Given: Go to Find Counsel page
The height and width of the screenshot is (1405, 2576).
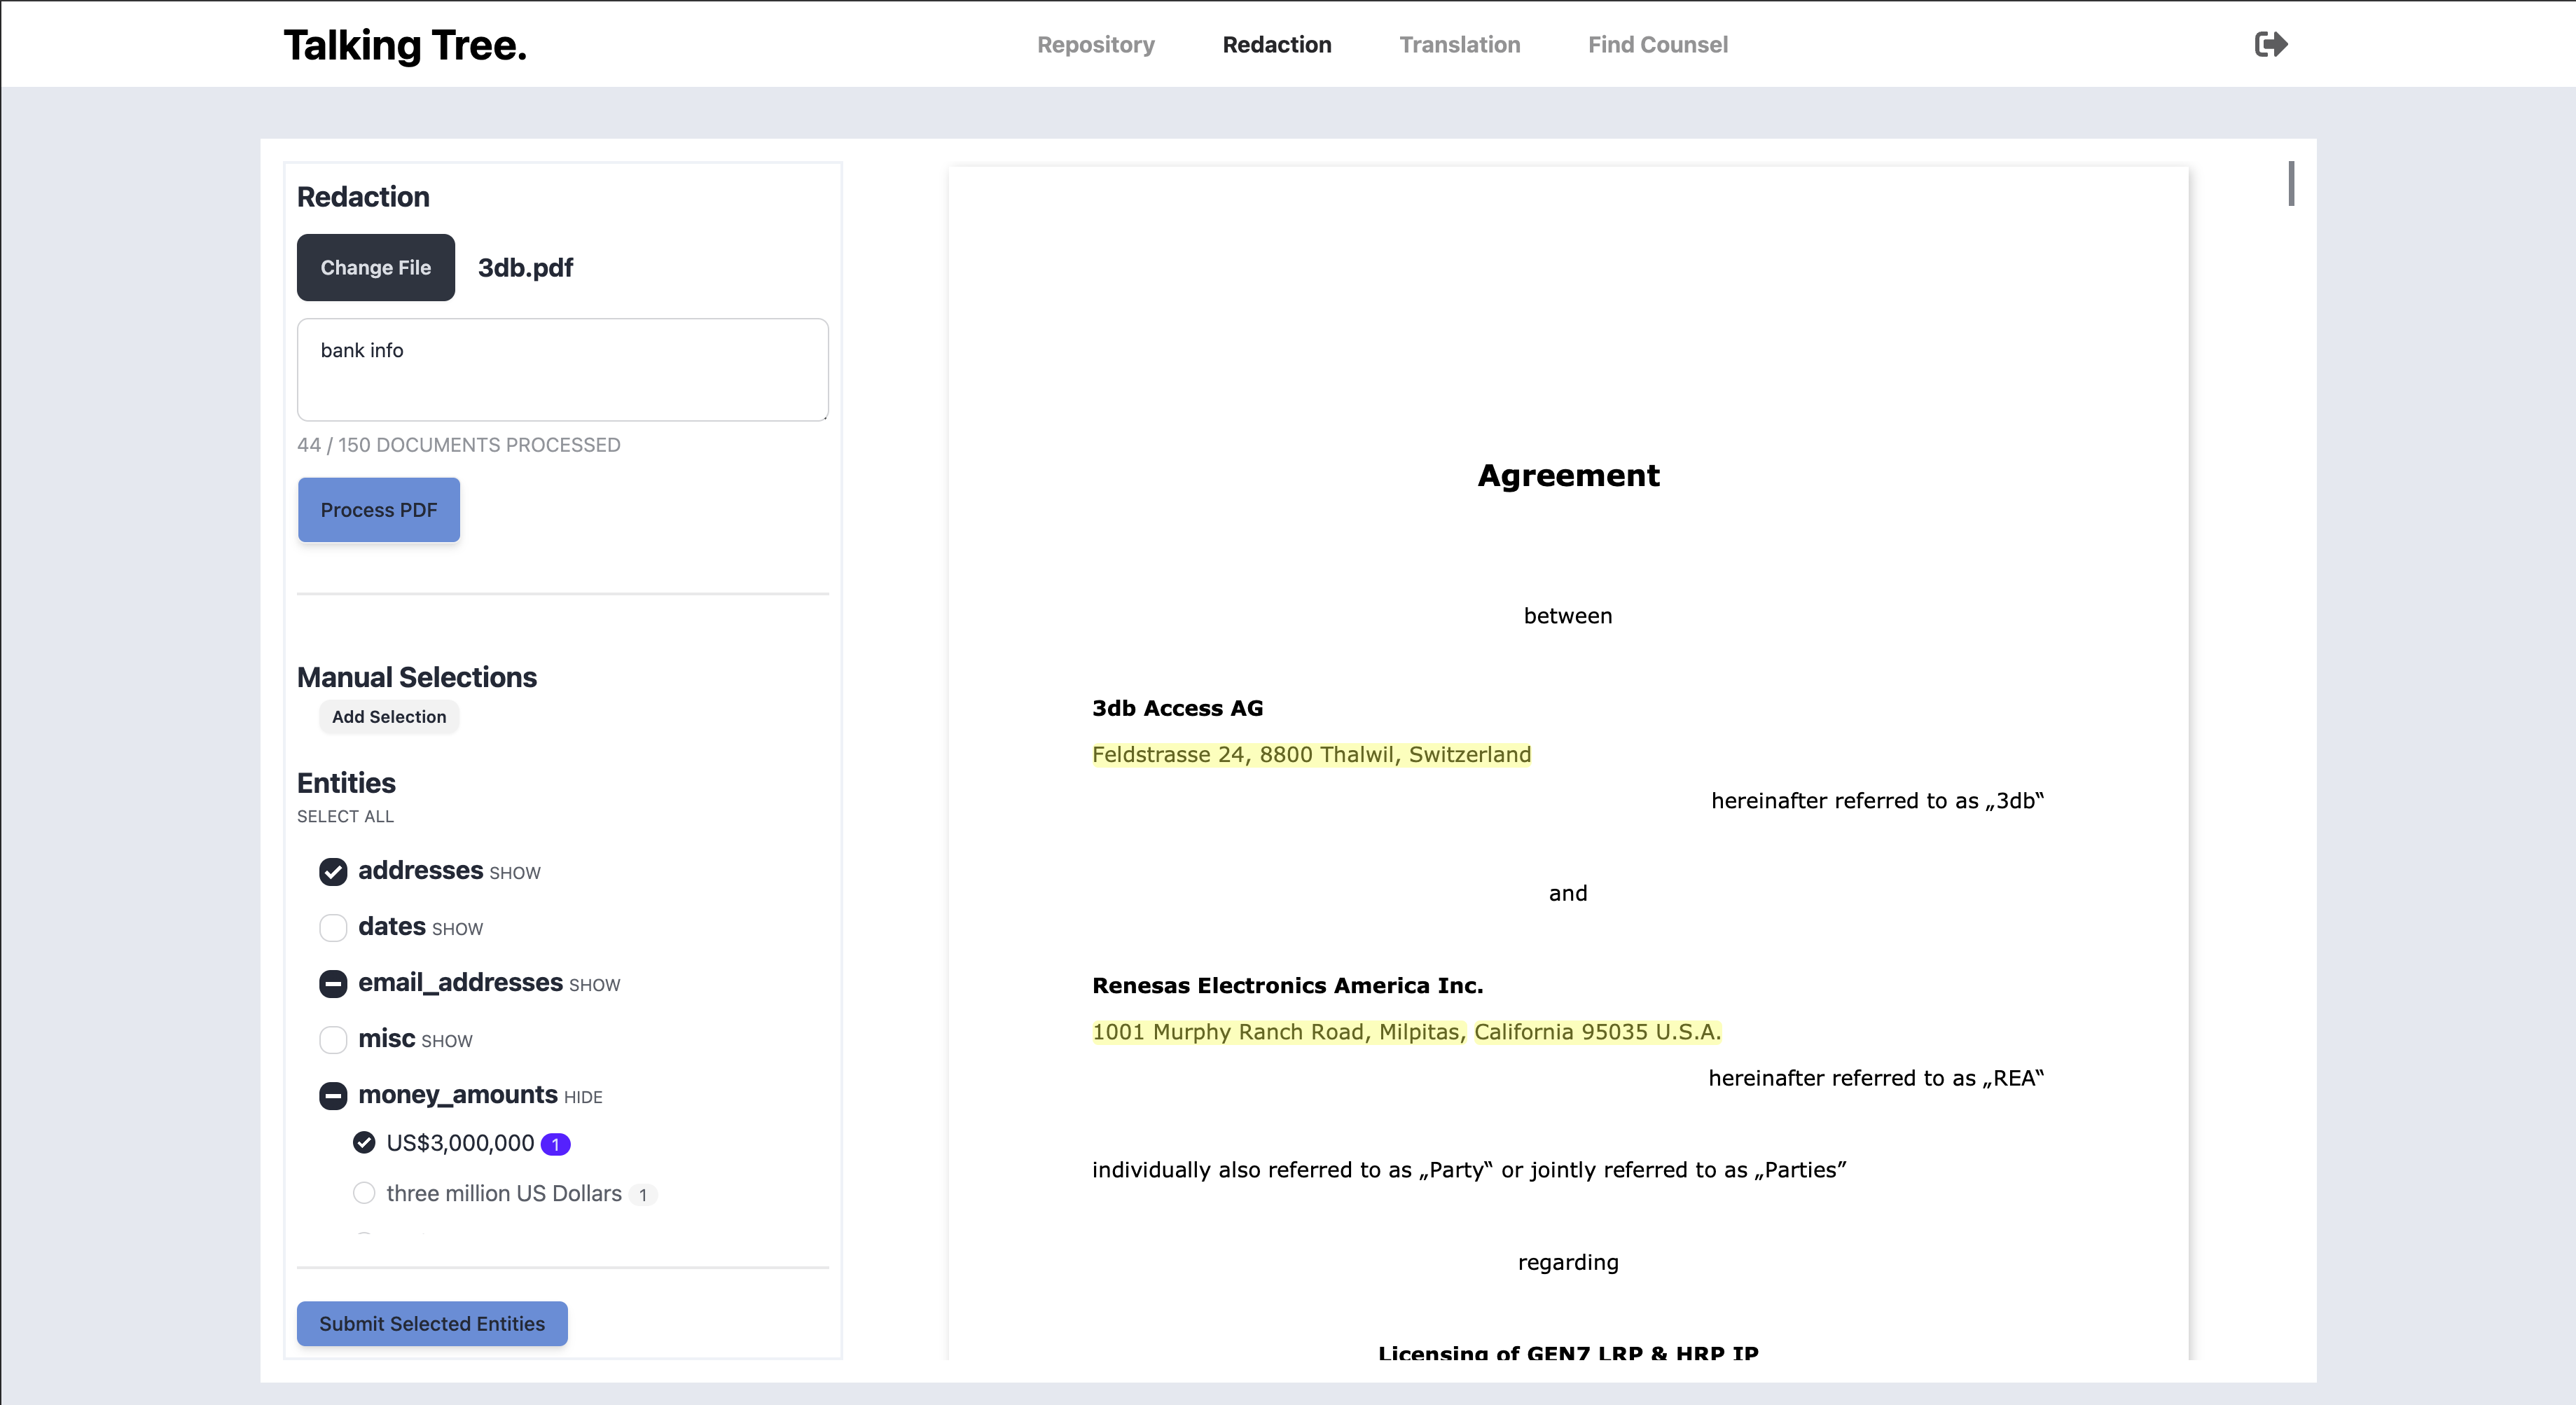Looking at the screenshot, I should 1657,45.
